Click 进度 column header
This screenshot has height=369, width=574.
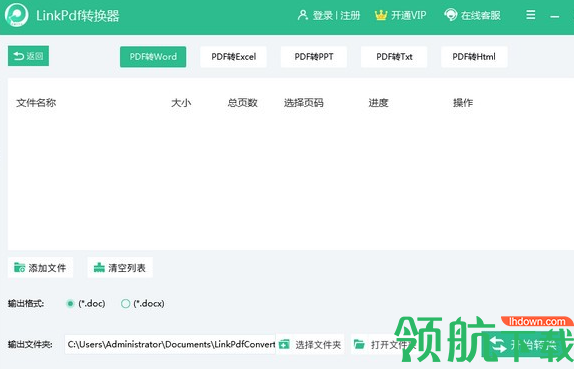click(378, 103)
